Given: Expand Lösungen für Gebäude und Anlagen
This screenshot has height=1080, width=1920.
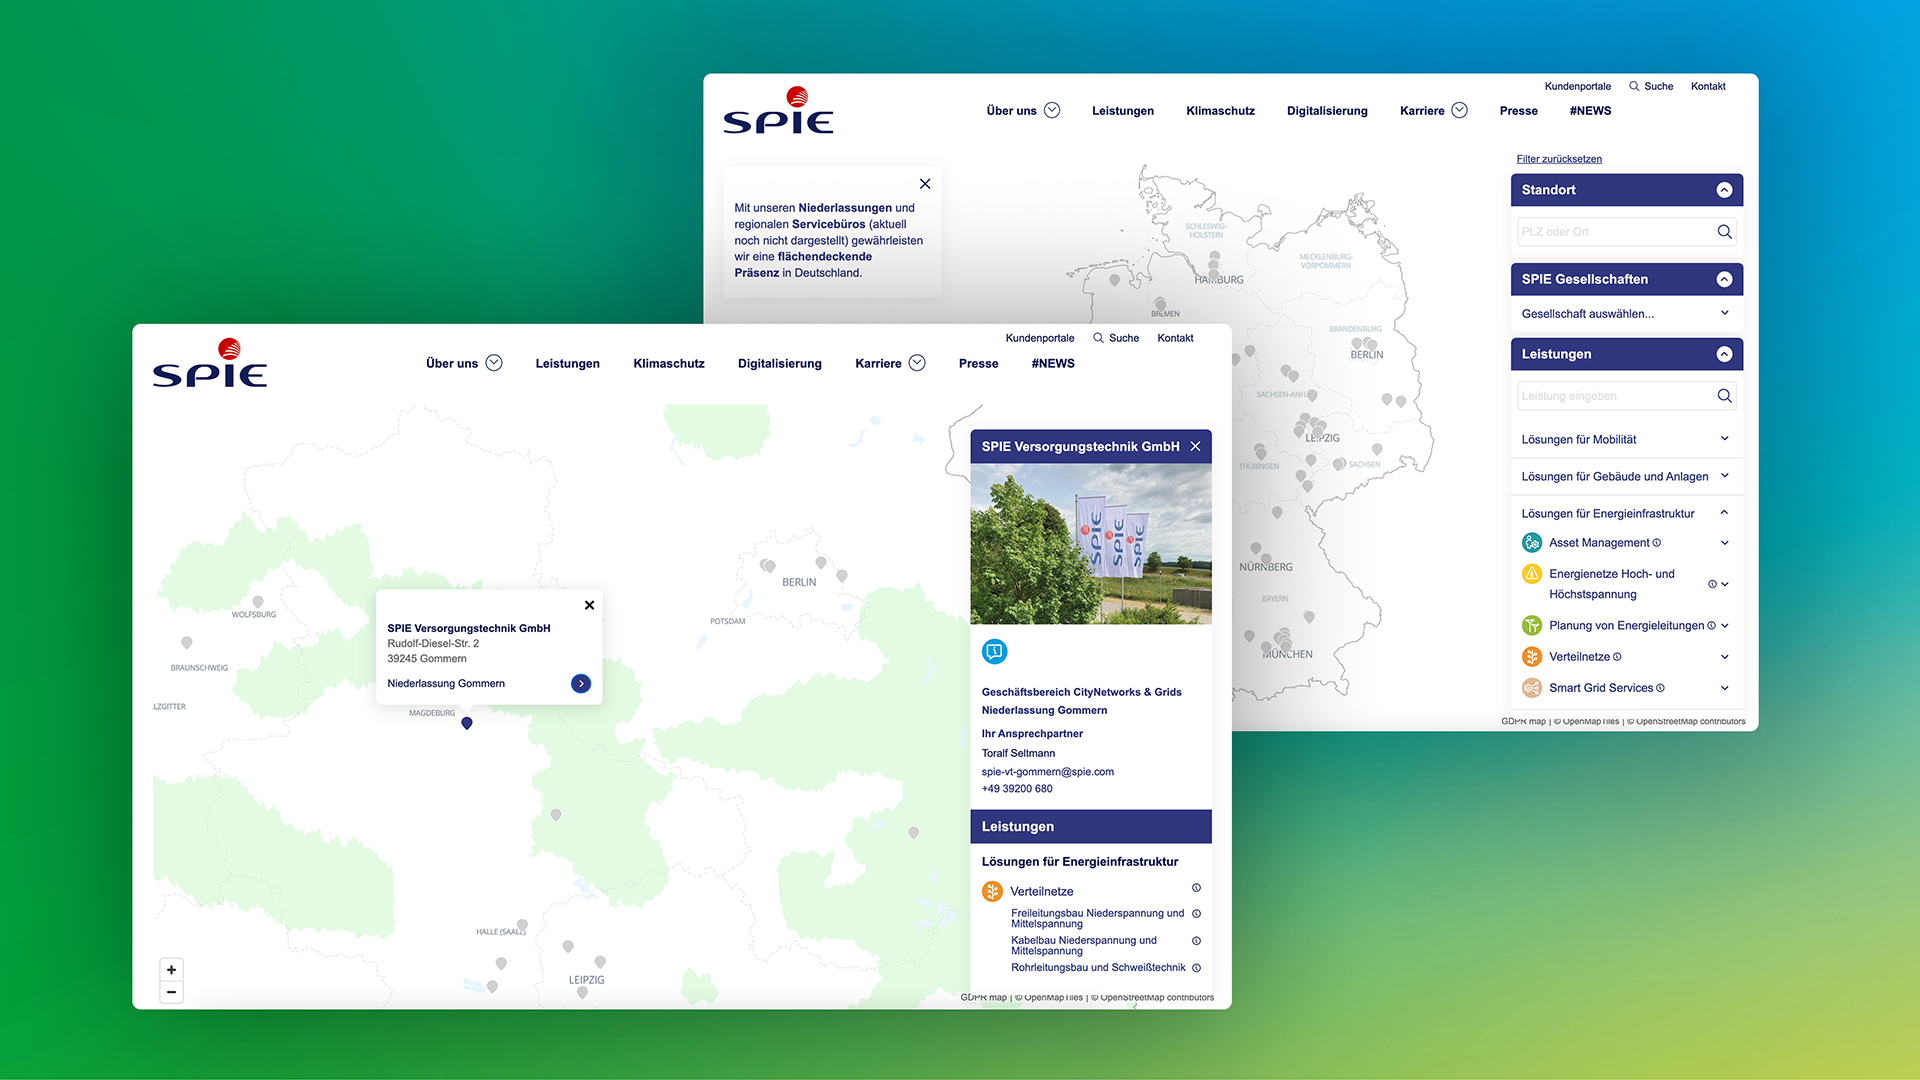Looking at the screenshot, I should (1626, 476).
